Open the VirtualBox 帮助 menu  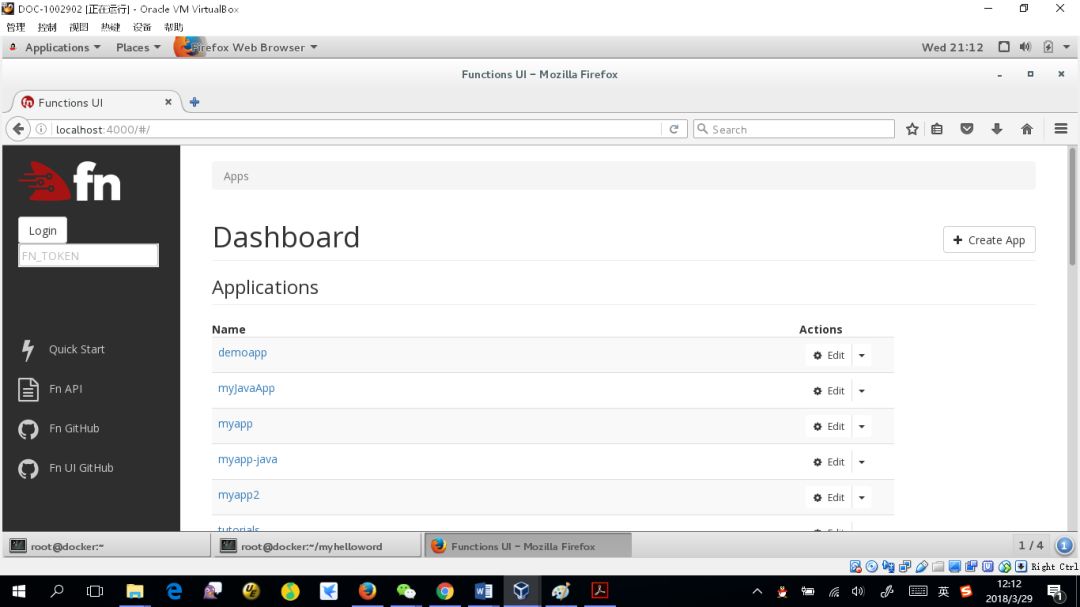174,28
